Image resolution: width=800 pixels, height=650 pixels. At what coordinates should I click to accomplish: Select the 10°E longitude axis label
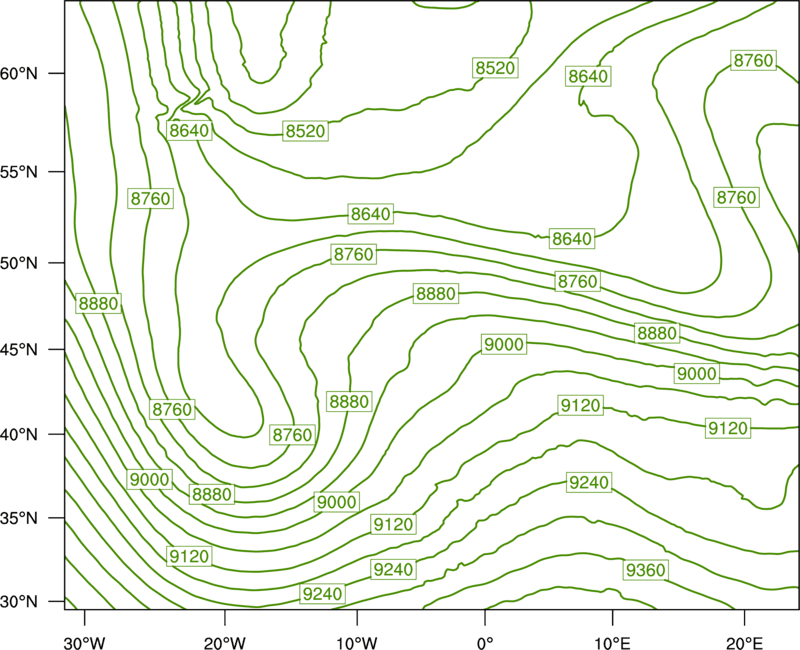click(611, 643)
